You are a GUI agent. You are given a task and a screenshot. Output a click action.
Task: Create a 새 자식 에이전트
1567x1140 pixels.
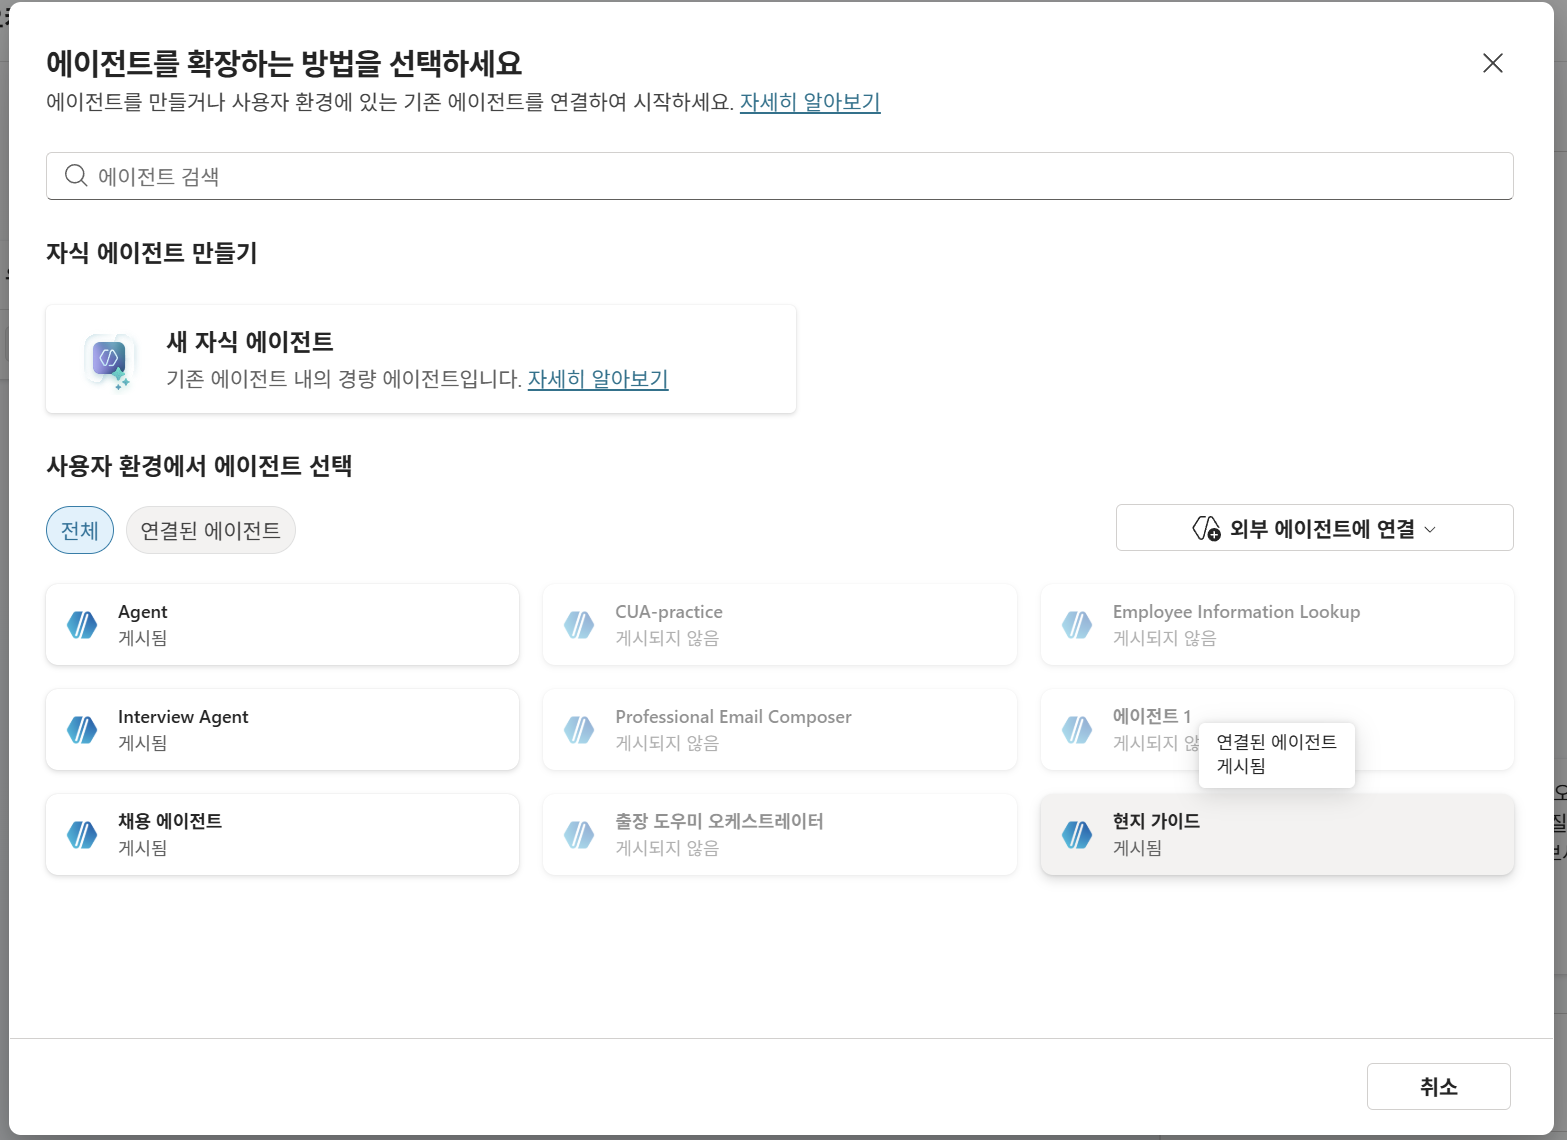tap(421, 359)
